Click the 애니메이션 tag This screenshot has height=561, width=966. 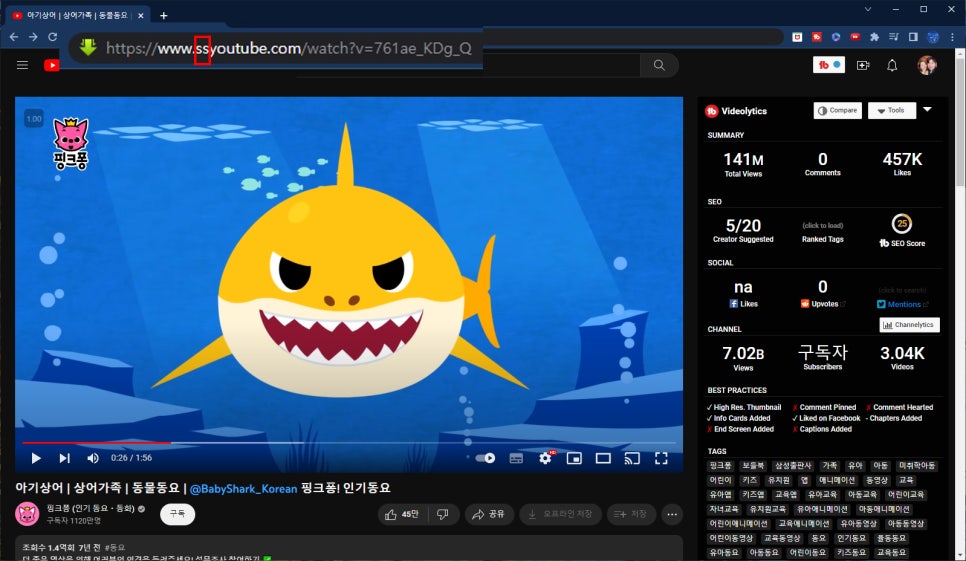pyautogui.click(x=837, y=481)
